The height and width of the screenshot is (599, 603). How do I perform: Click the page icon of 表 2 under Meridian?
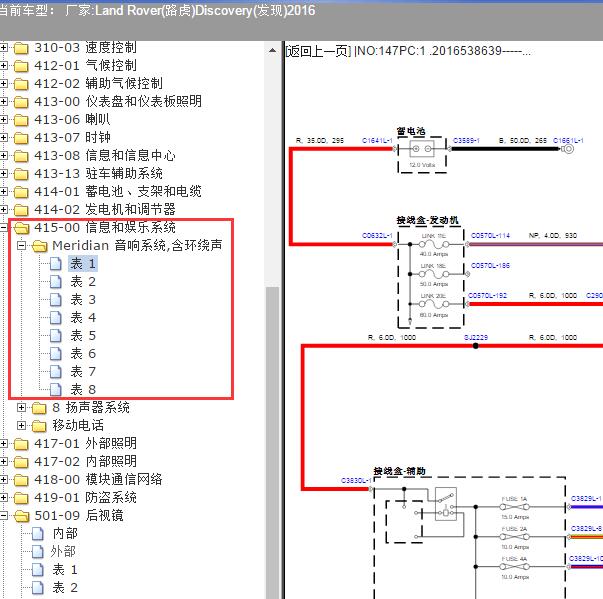coord(56,282)
